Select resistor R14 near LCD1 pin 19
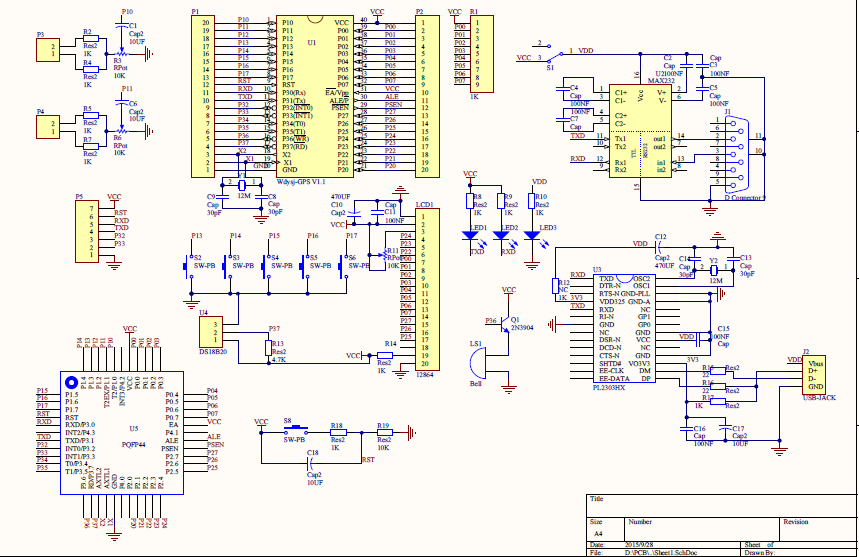The image size is (859, 557). point(385,355)
